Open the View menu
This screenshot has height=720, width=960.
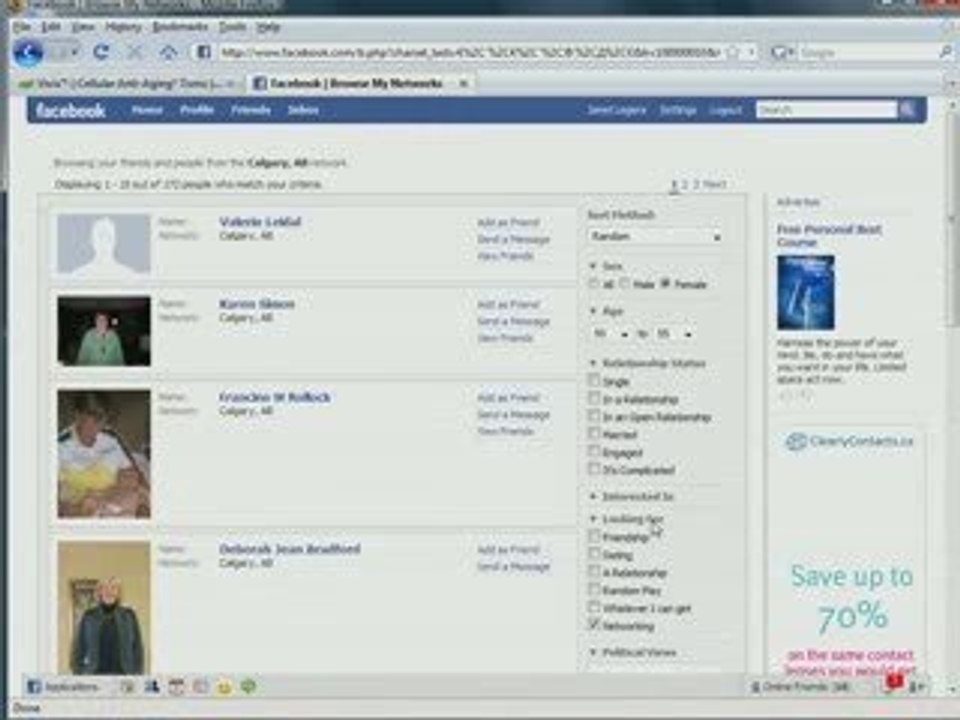click(83, 27)
